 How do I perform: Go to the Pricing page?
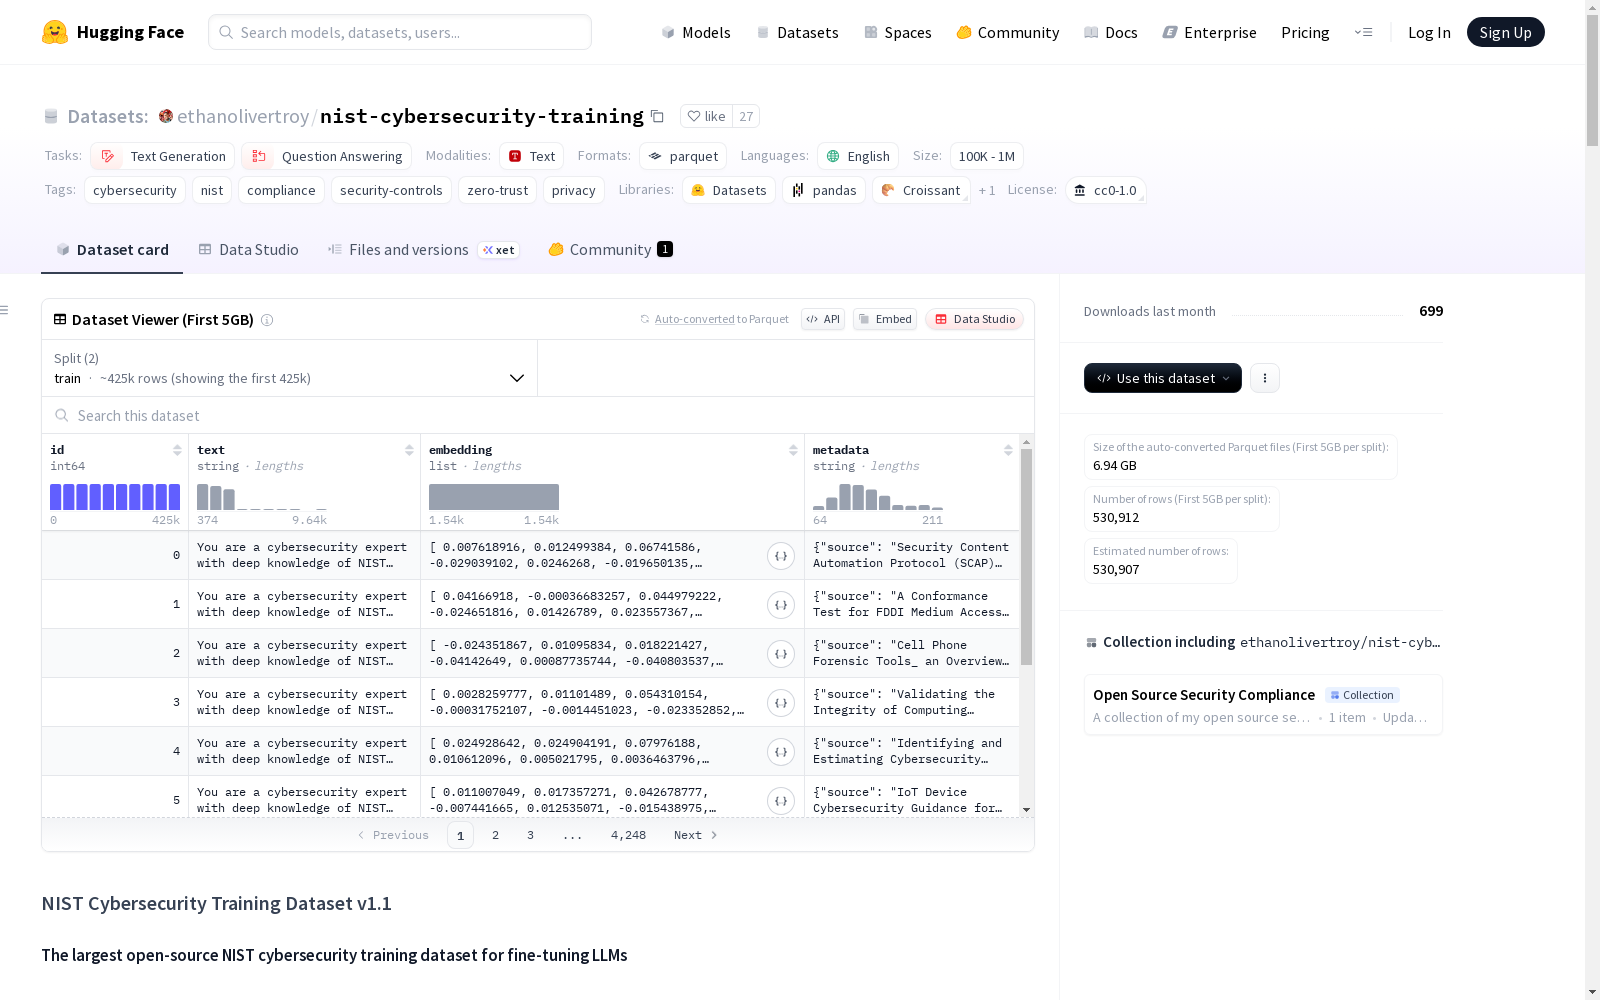coord(1305,32)
